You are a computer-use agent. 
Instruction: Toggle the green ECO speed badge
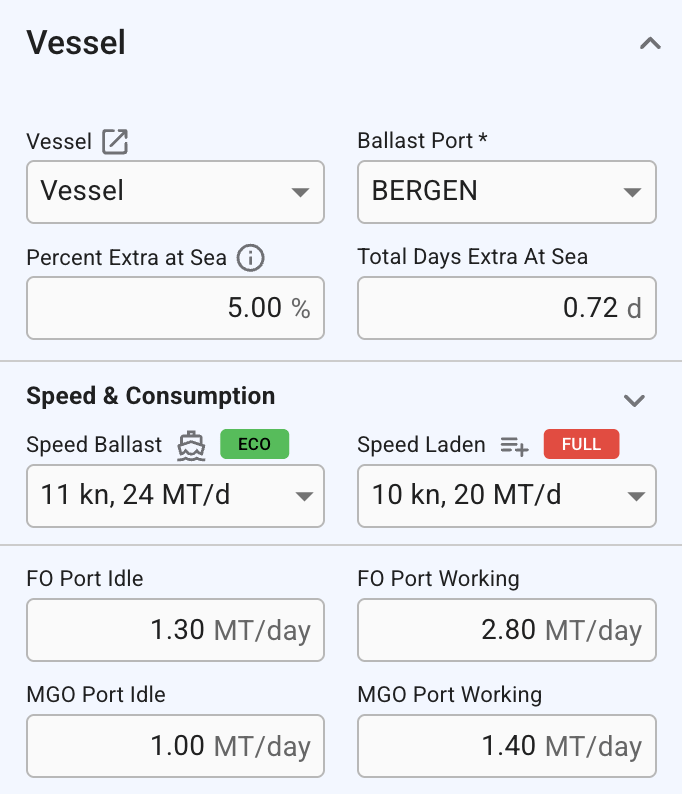click(255, 444)
